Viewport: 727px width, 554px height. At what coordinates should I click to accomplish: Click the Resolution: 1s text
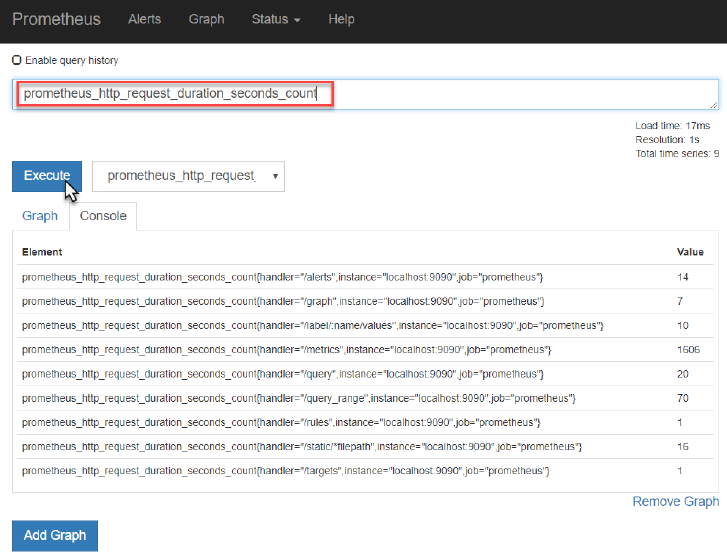point(667,140)
